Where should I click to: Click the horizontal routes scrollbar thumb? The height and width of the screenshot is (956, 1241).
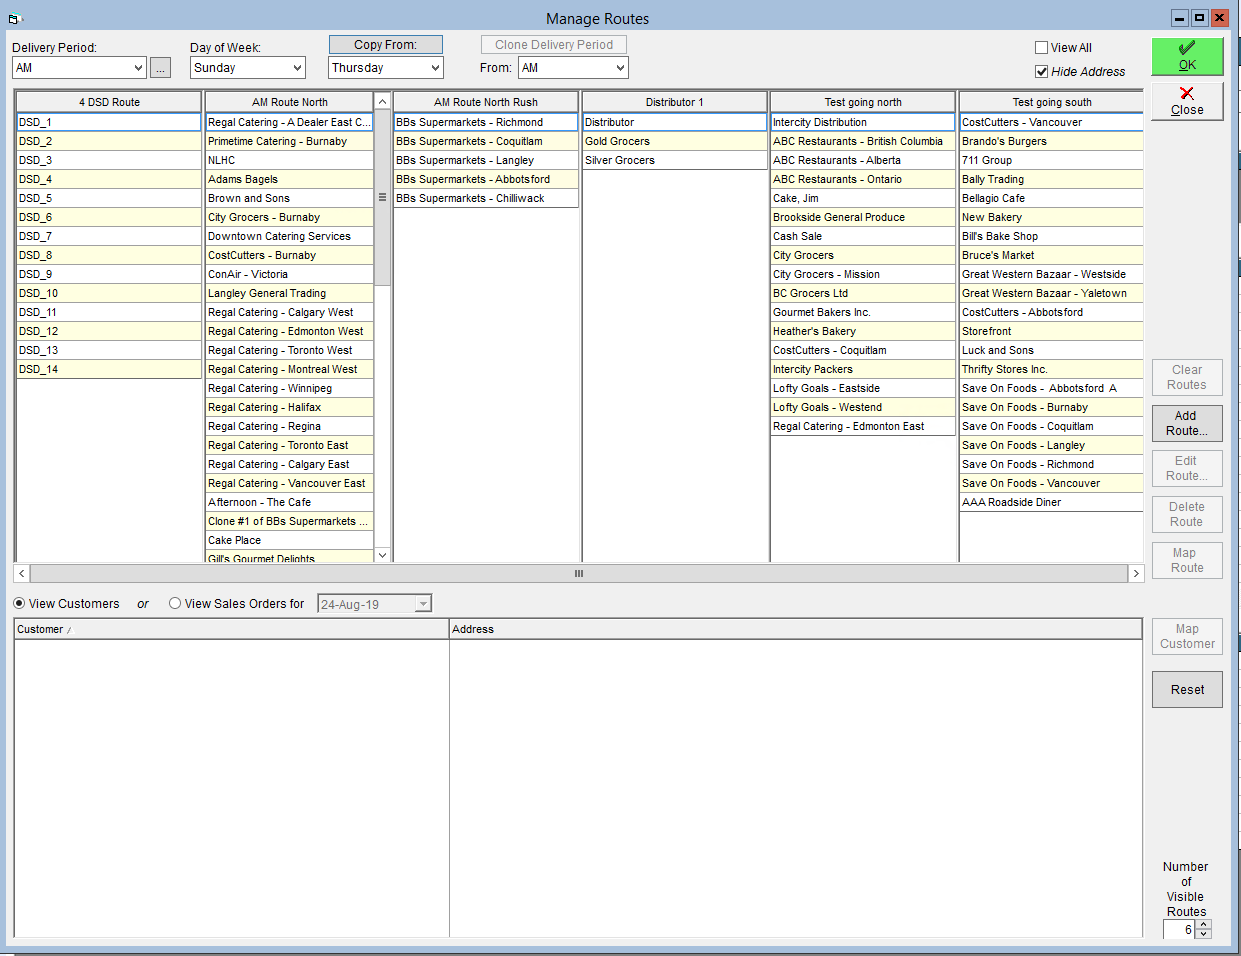coord(578,574)
